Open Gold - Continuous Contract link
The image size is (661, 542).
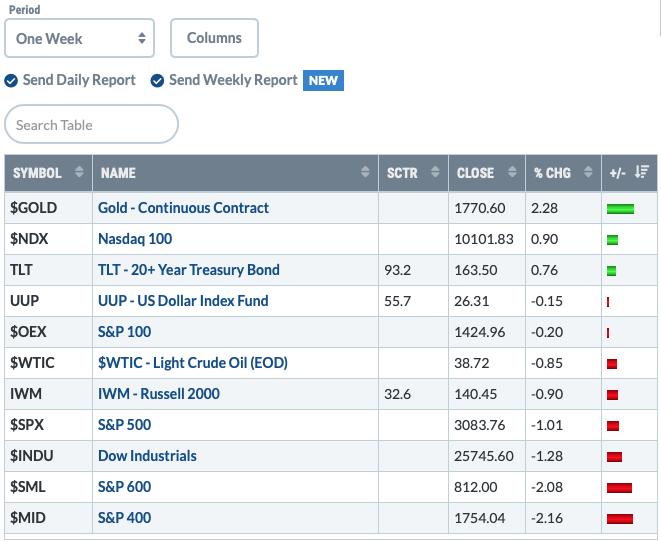pyautogui.click(x=183, y=208)
